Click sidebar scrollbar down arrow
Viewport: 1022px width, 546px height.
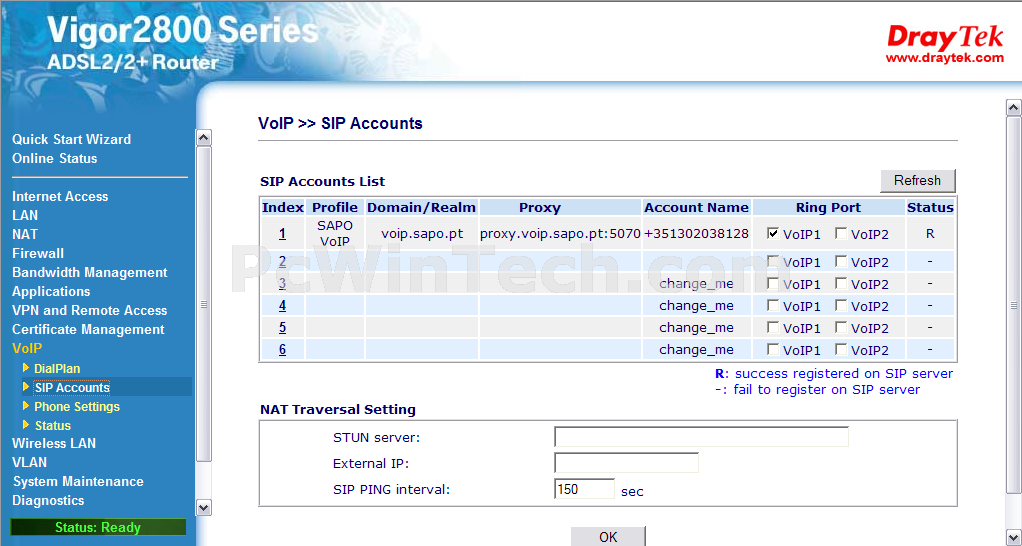[203, 507]
